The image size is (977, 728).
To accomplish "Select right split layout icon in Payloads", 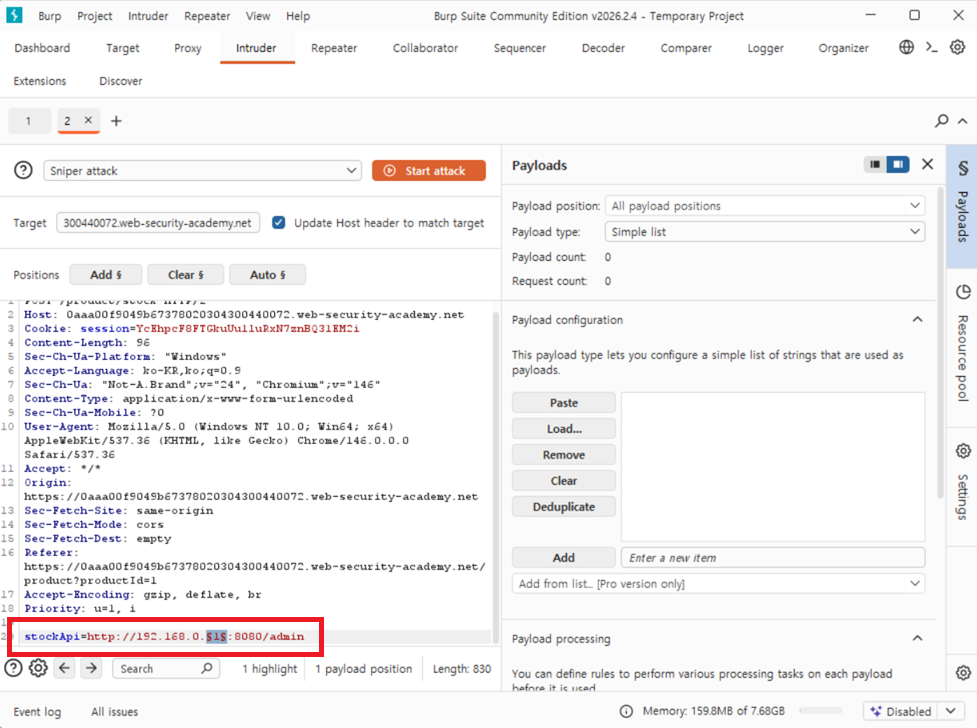I will (898, 165).
